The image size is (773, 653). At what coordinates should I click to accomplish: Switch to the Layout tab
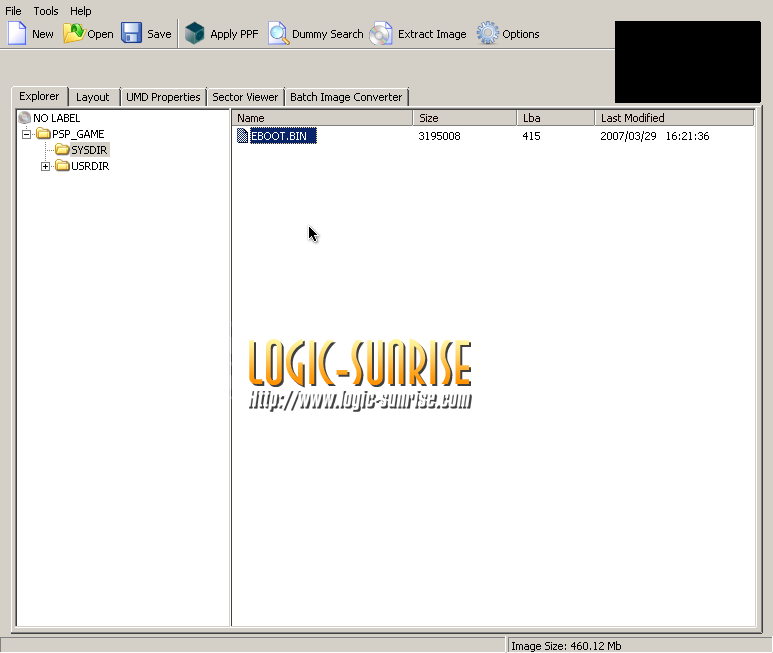(93, 97)
